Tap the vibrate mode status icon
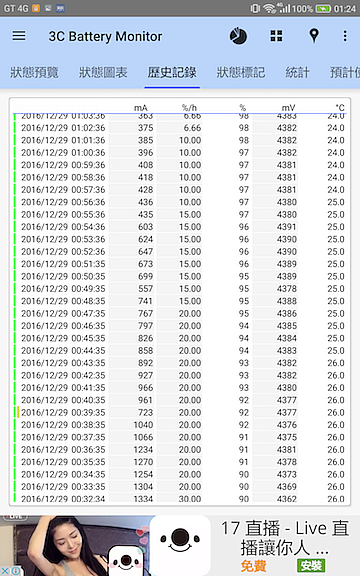Screen dimensions: 360x576 (x=255, y=8)
